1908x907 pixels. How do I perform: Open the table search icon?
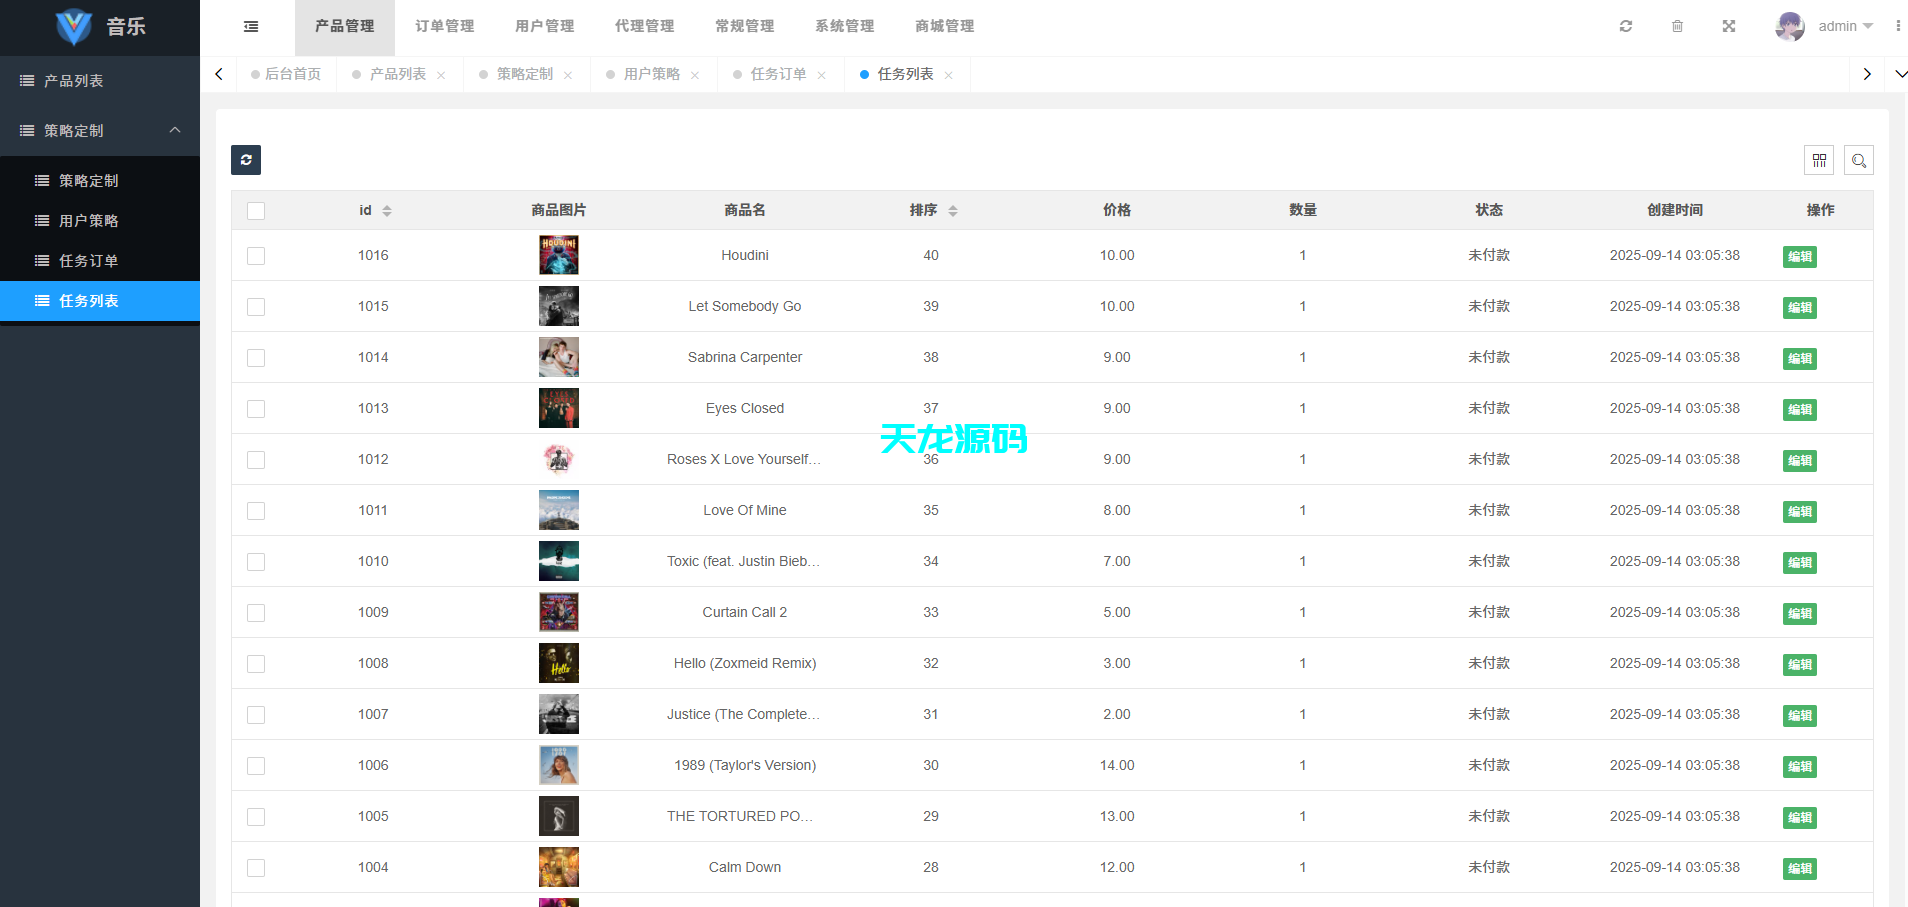(x=1859, y=160)
